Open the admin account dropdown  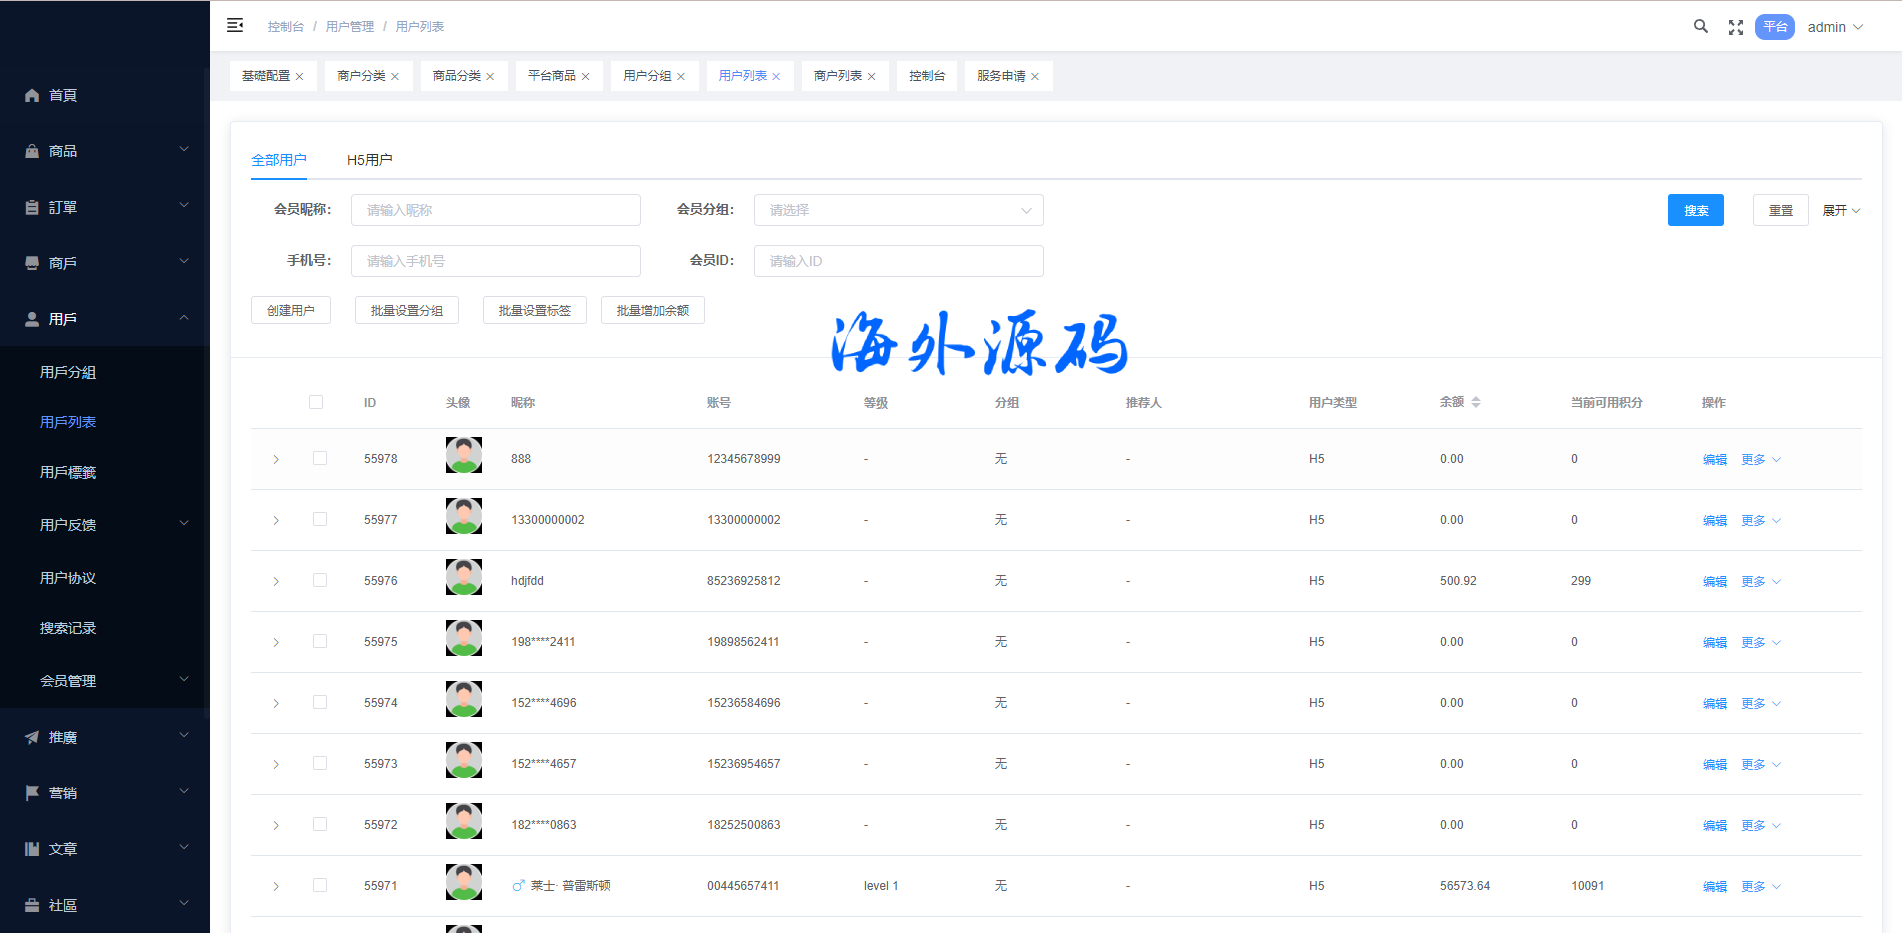[1835, 27]
